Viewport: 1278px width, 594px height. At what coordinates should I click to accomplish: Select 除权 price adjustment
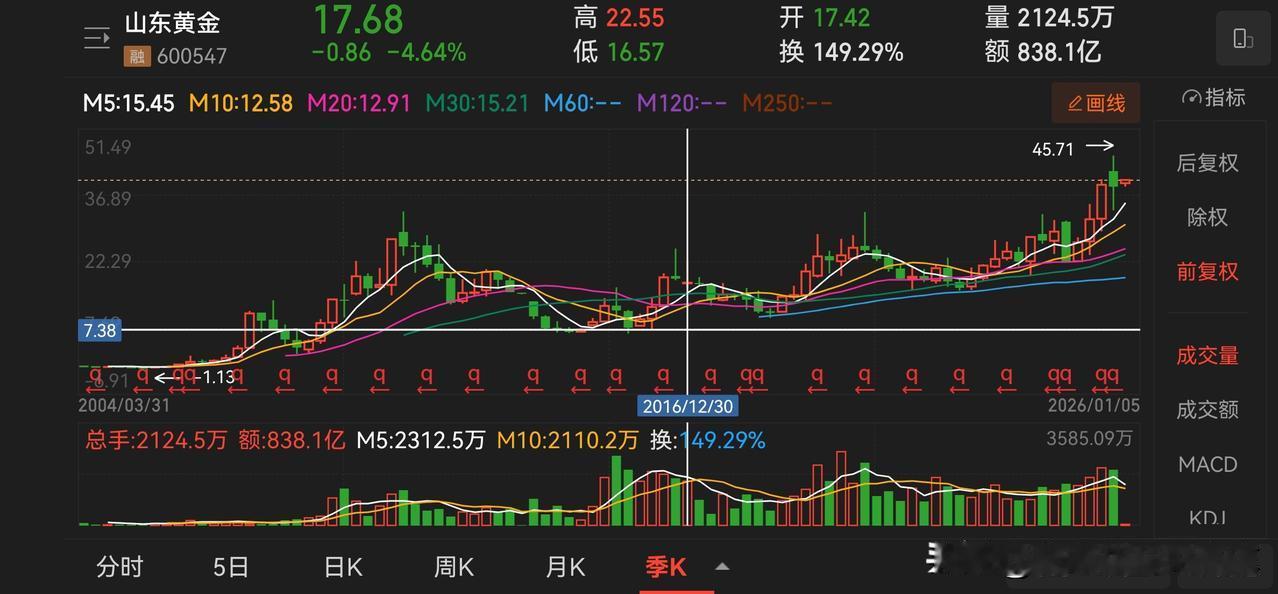coord(1208,217)
